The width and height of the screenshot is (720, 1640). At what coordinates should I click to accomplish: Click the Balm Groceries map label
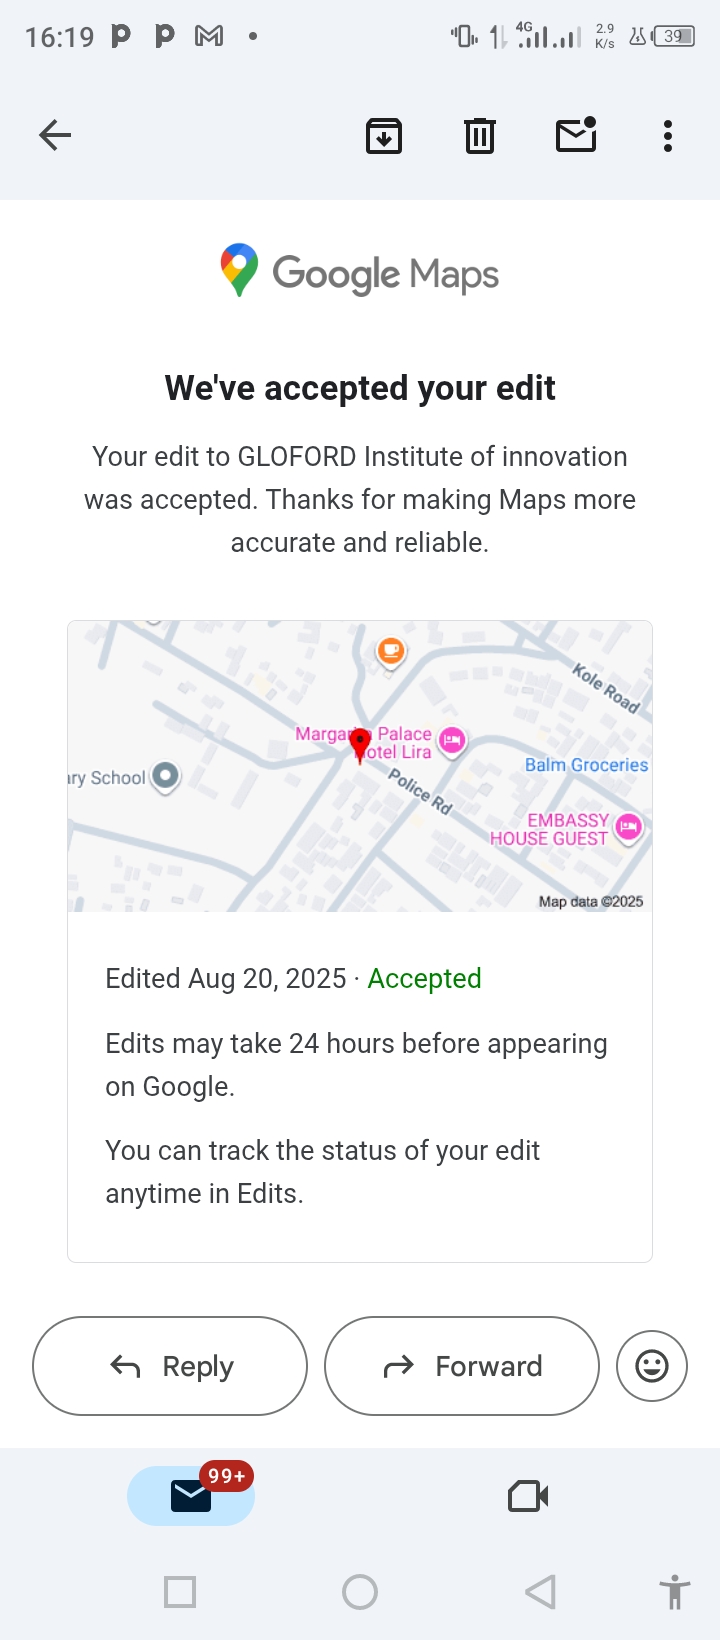(x=586, y=765)
